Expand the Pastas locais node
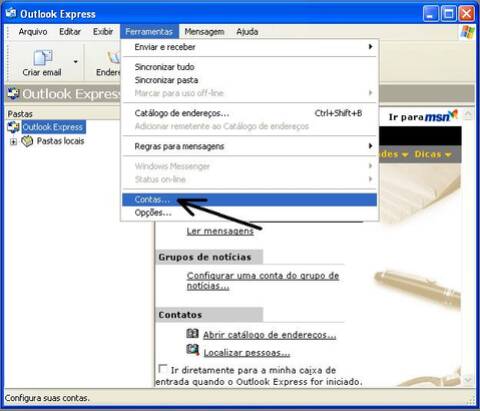 pos(13,142)
